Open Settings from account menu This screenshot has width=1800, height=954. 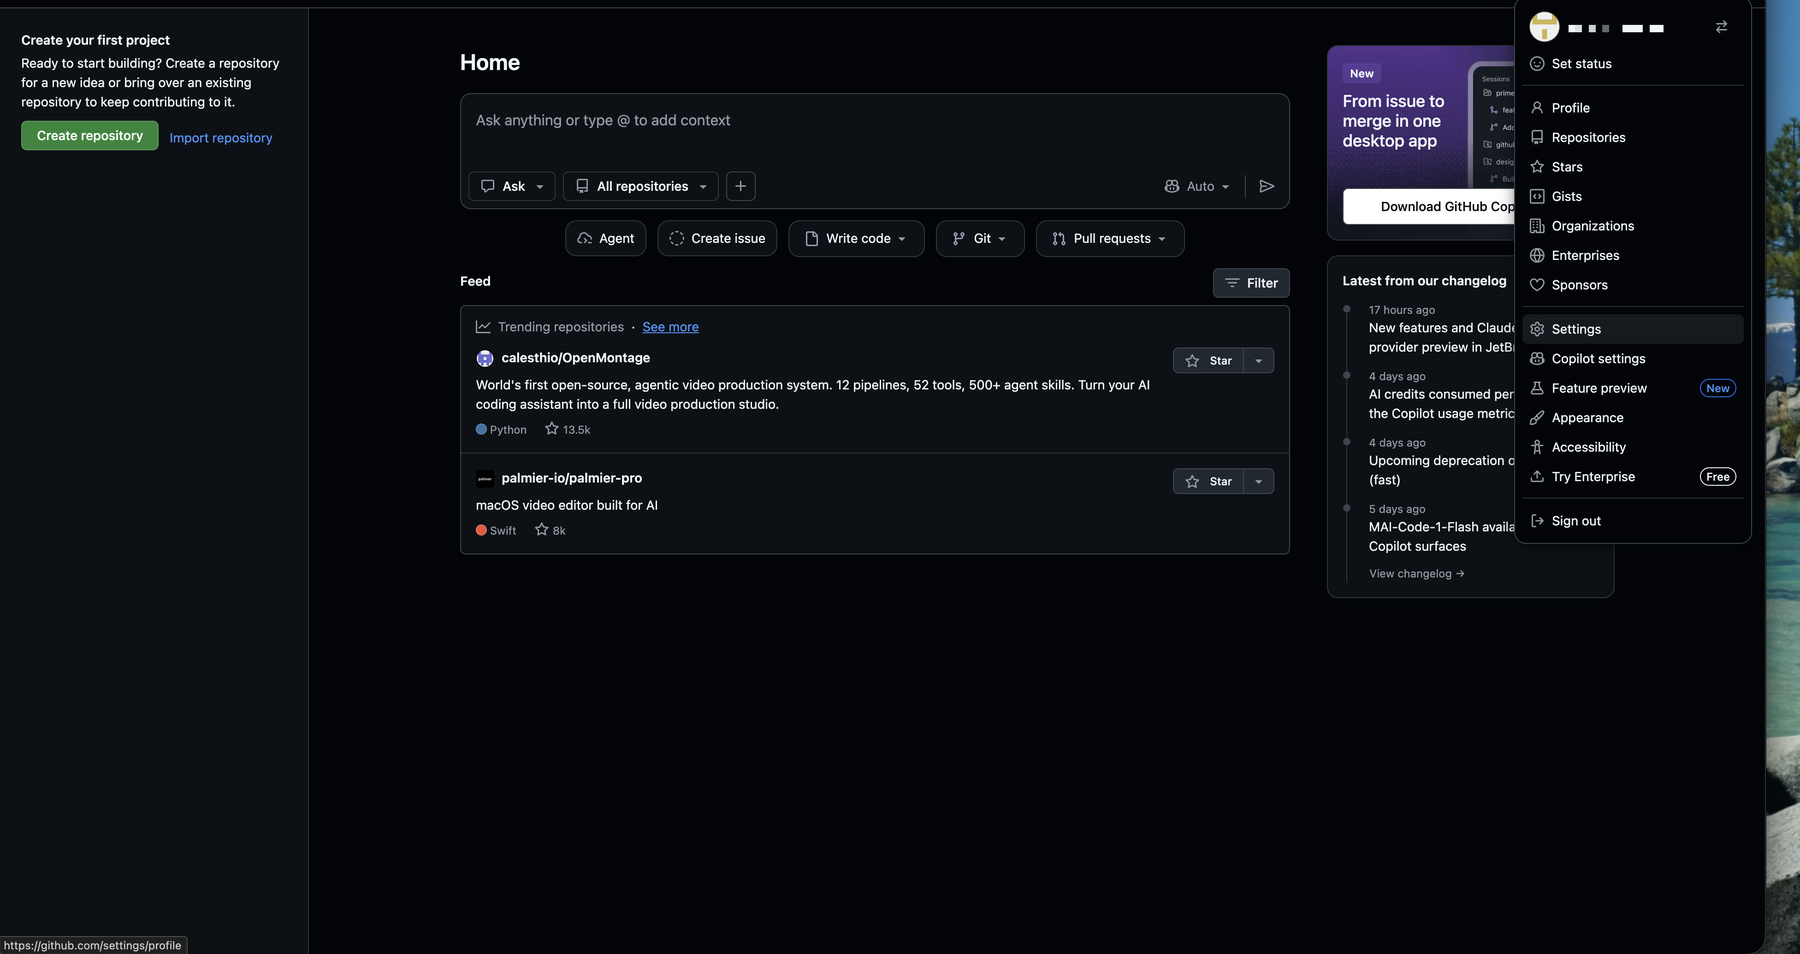click(x=1632, y=329)
